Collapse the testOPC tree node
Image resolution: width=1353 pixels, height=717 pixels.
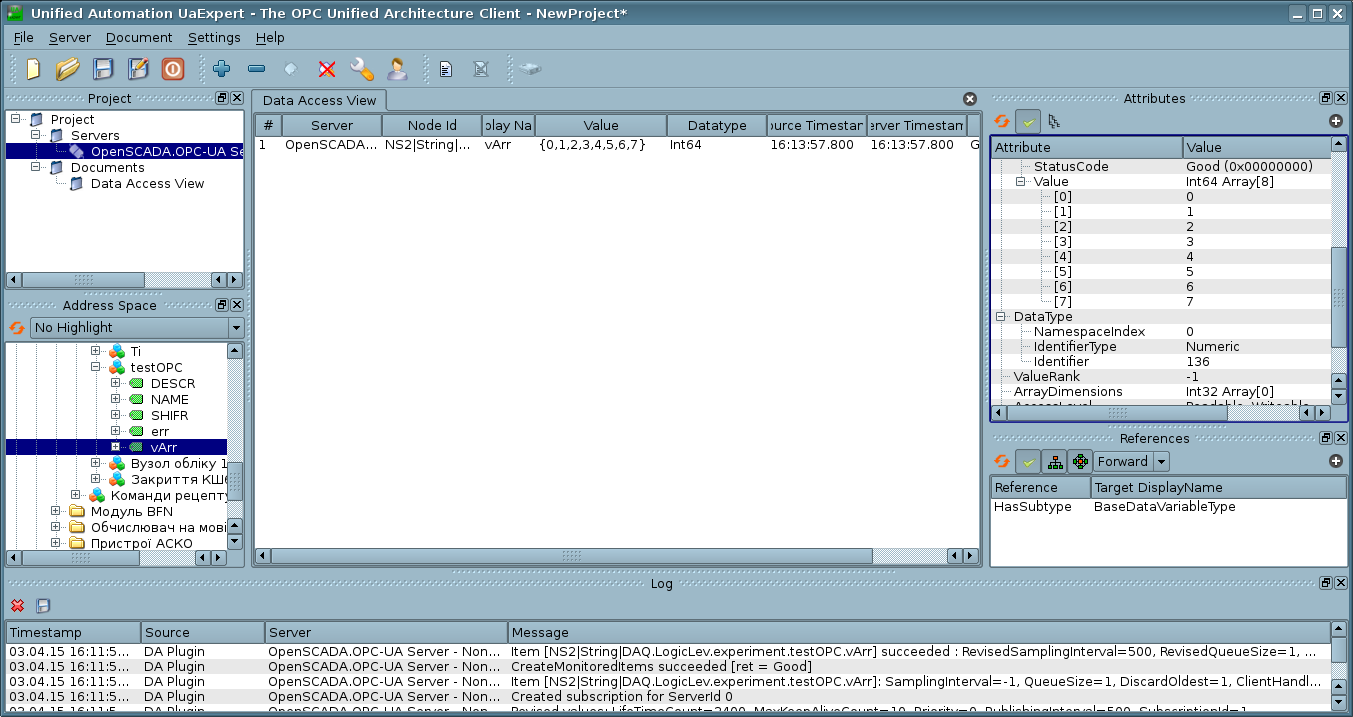[96, 367]
